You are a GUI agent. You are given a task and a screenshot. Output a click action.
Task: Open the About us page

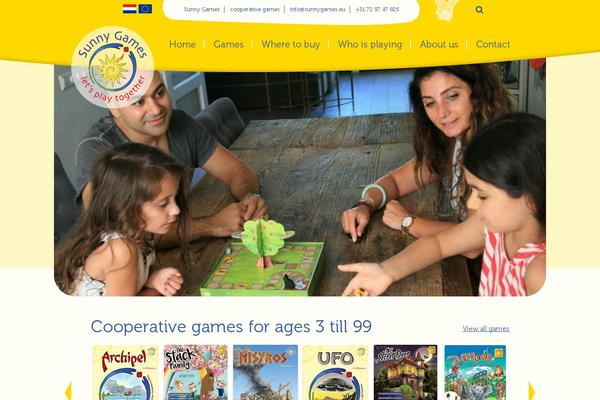tap(439, 44)
